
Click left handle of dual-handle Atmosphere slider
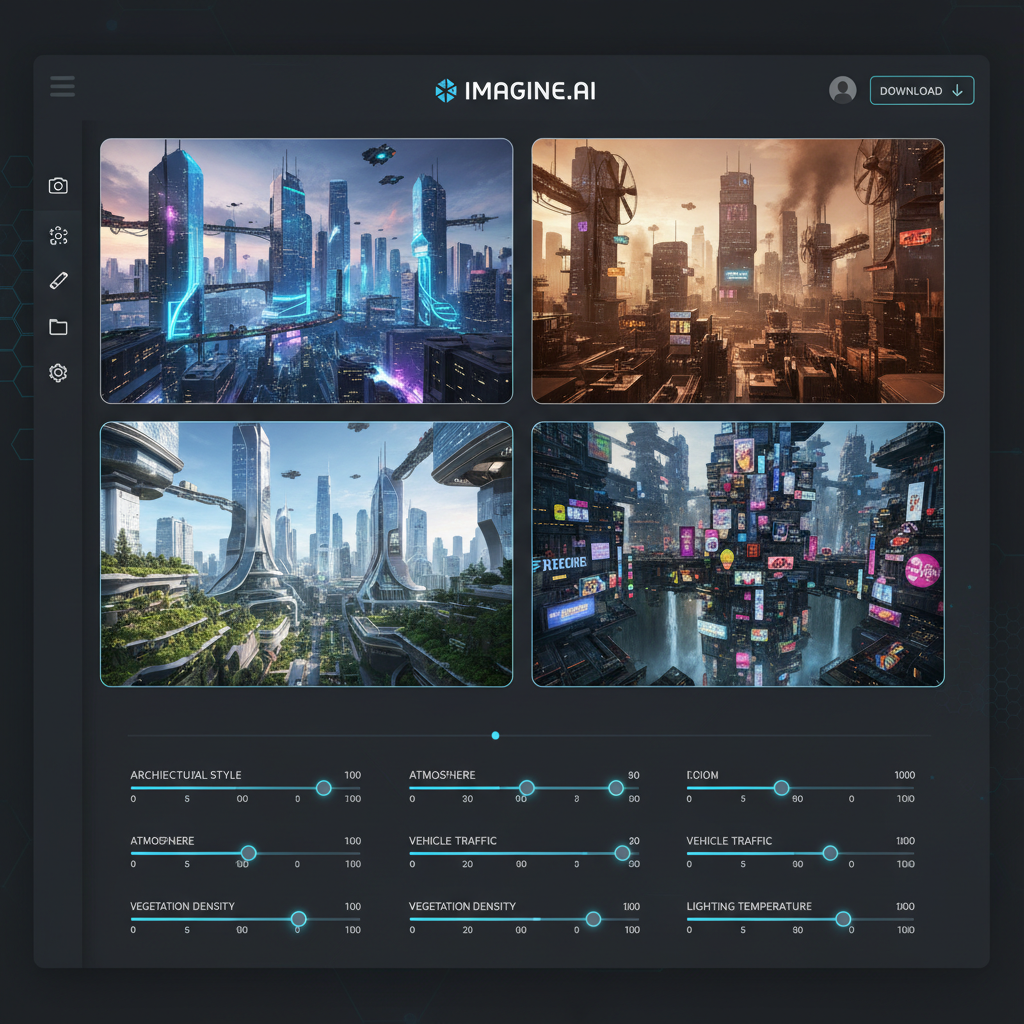526,788
